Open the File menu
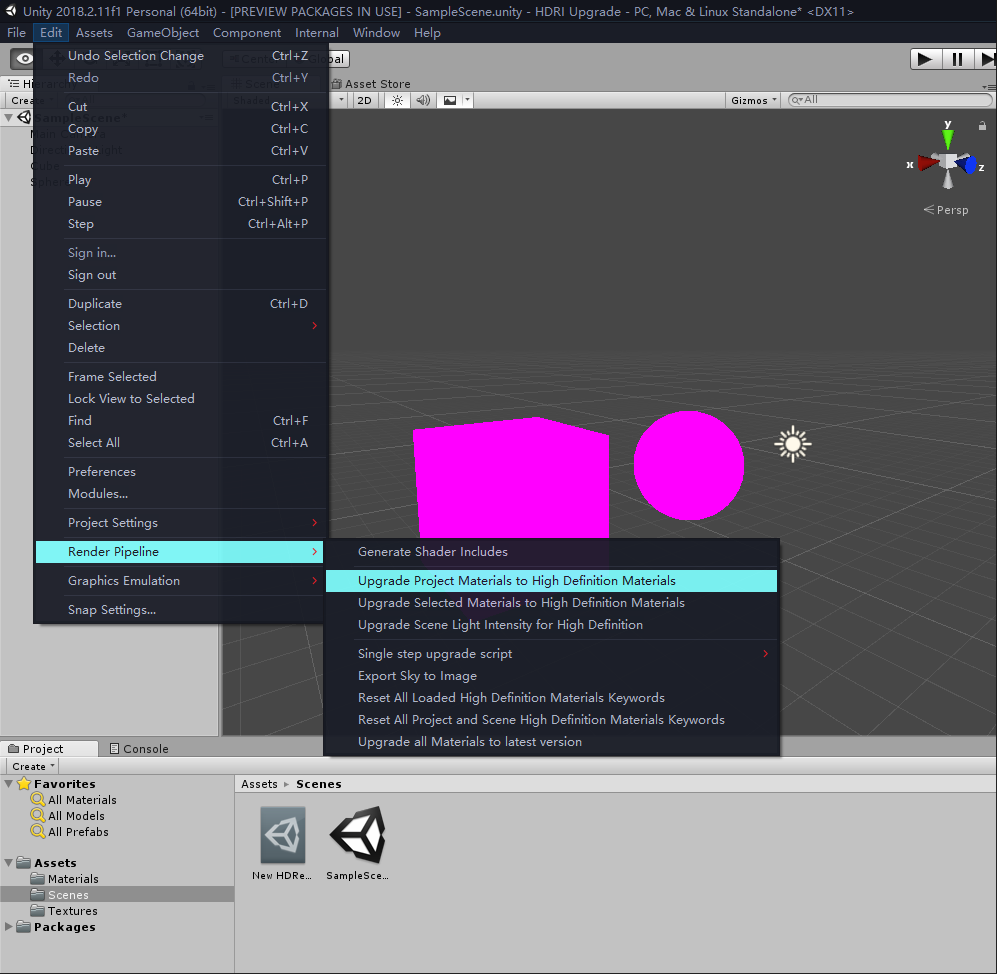Screen dimensions: 997x974 pyautogui.click(x=17, y=32)
